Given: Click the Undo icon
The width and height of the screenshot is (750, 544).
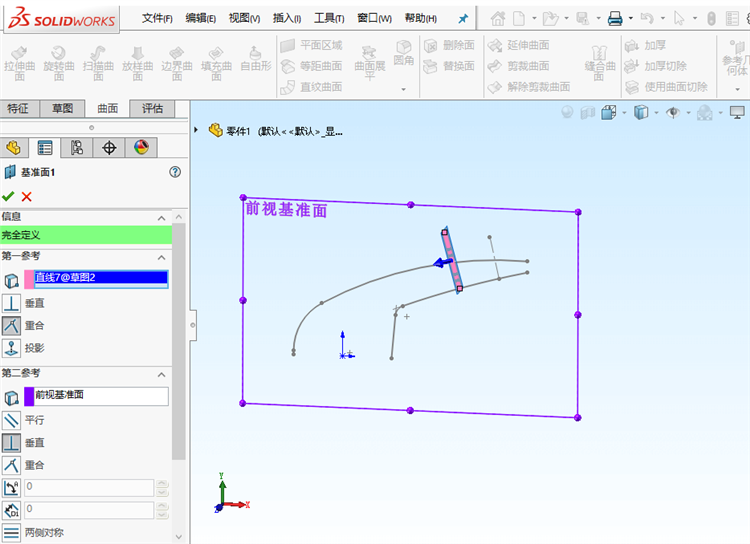Looking at the screenshot, I should pyautogui.click(x=647, y=19).
